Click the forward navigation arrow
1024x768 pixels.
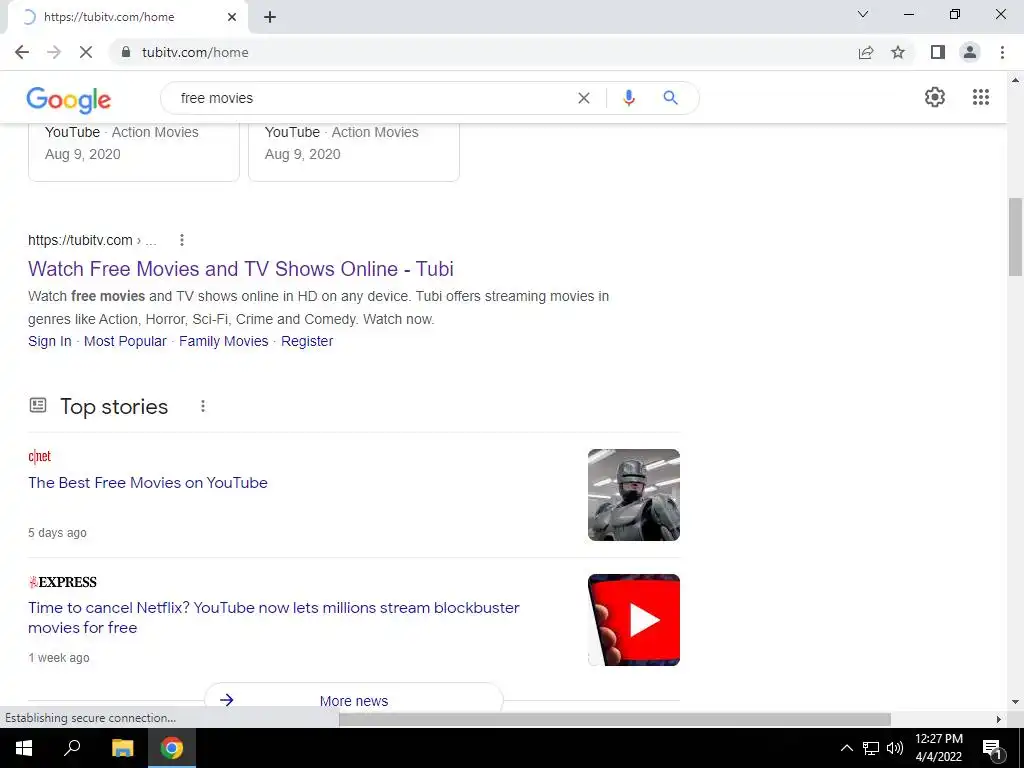point(54,52)
